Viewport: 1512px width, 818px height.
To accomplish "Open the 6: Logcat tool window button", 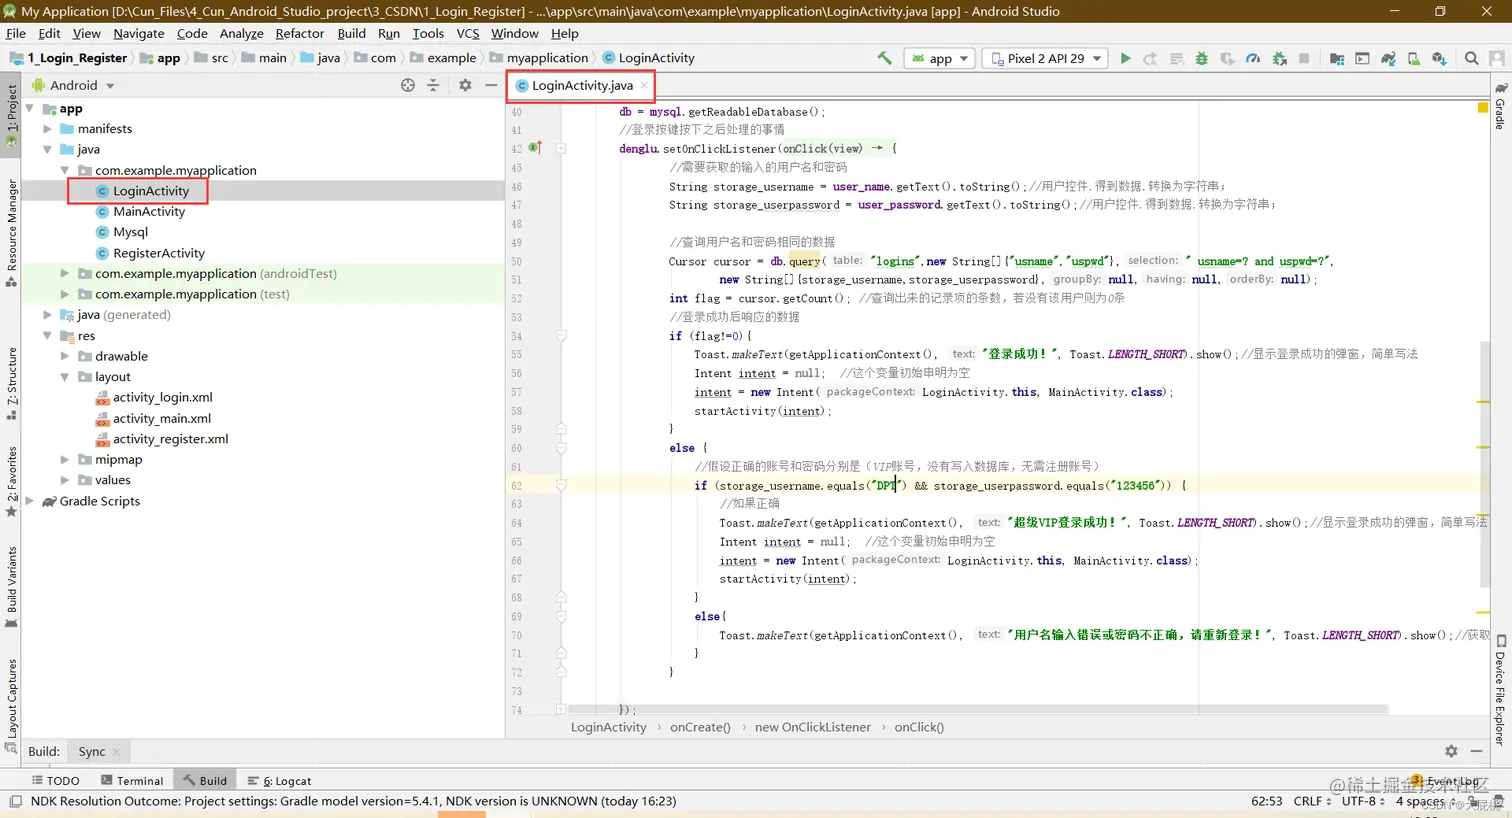I will click(x=279, y=781).
